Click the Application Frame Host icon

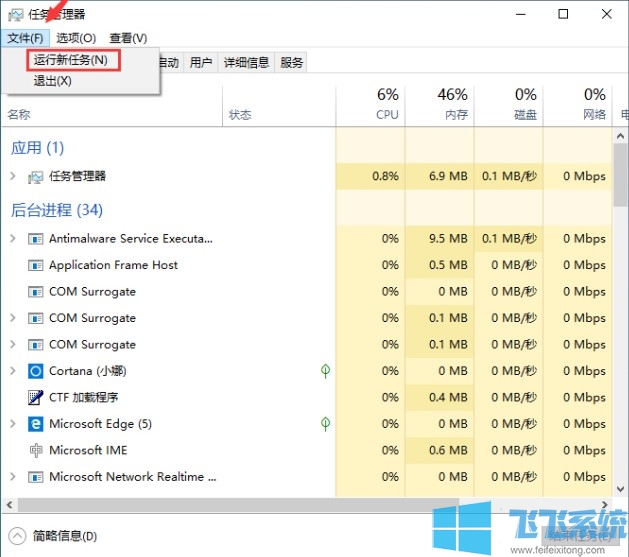tap(35, 265)
